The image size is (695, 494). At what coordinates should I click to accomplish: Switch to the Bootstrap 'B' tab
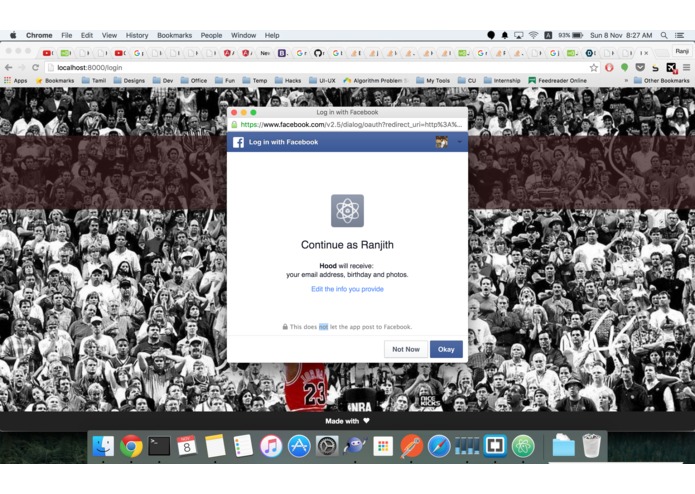tap(281, 53)
